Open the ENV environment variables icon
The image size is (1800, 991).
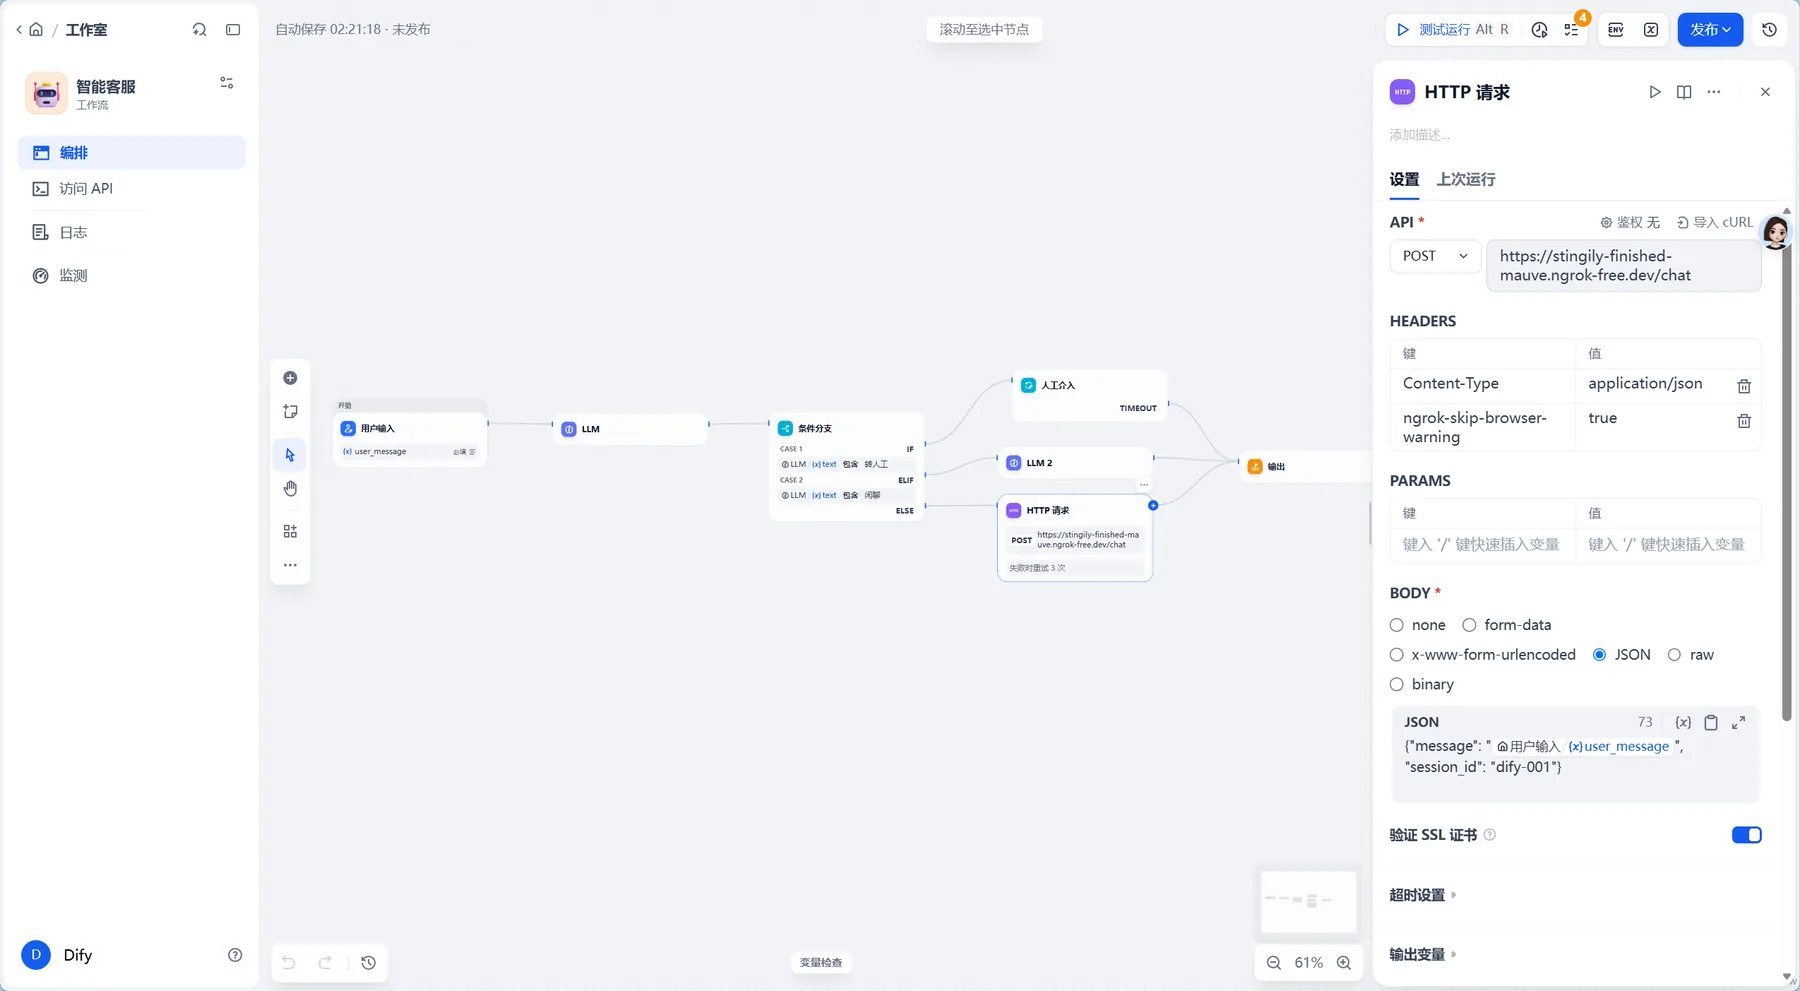(1616, 30)
